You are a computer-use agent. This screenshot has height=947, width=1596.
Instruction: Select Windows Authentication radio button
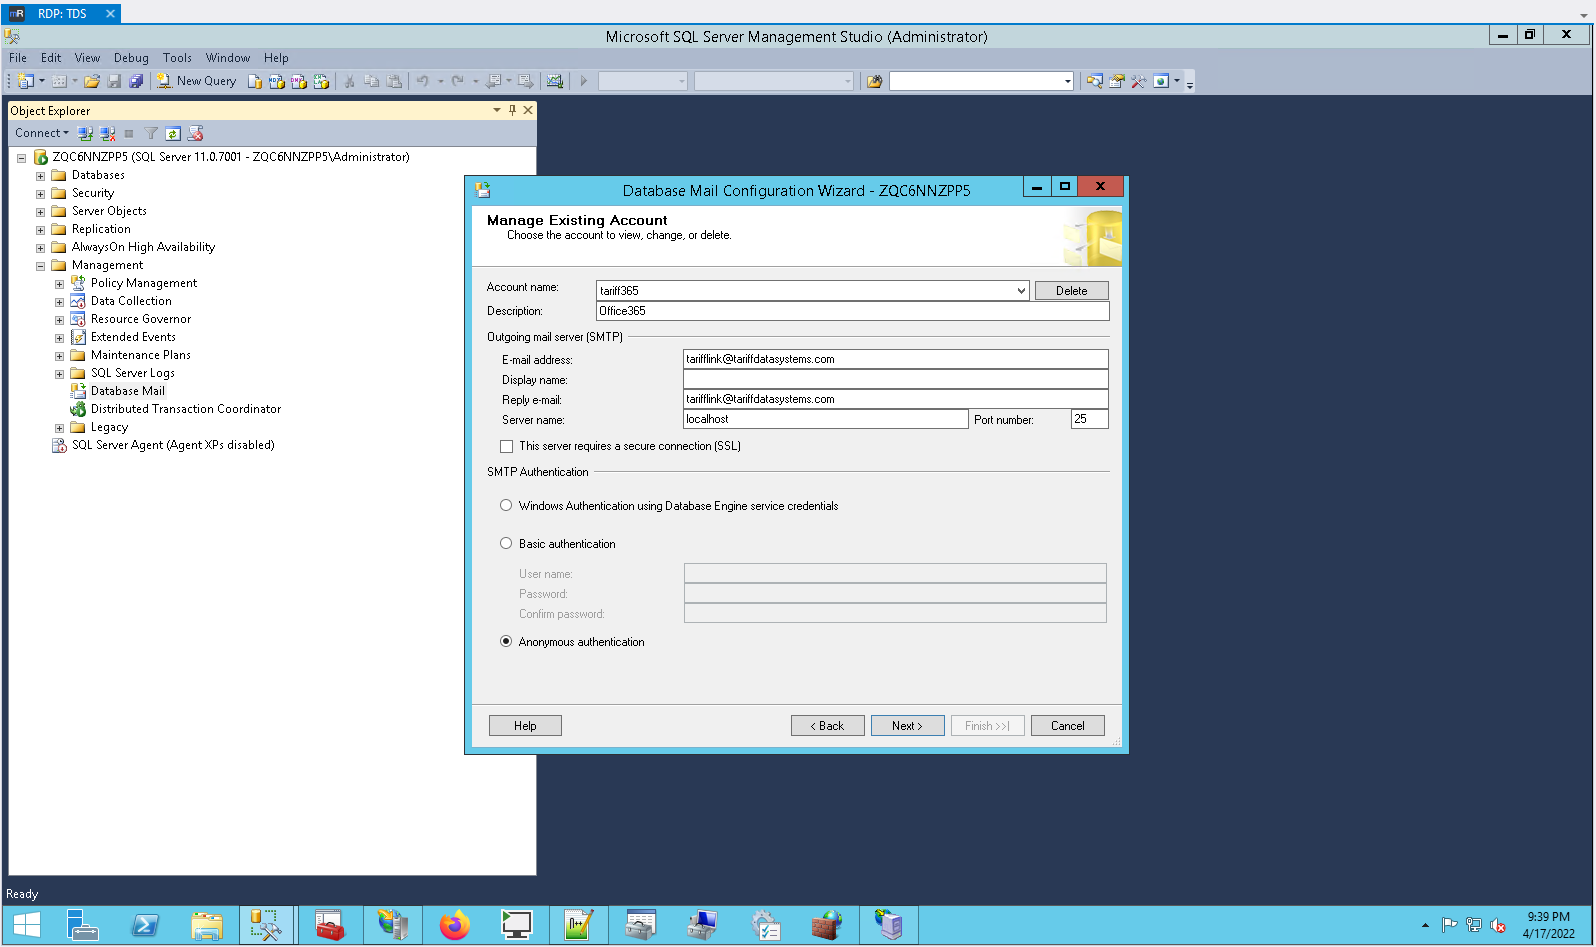click(x=506, y=506)
